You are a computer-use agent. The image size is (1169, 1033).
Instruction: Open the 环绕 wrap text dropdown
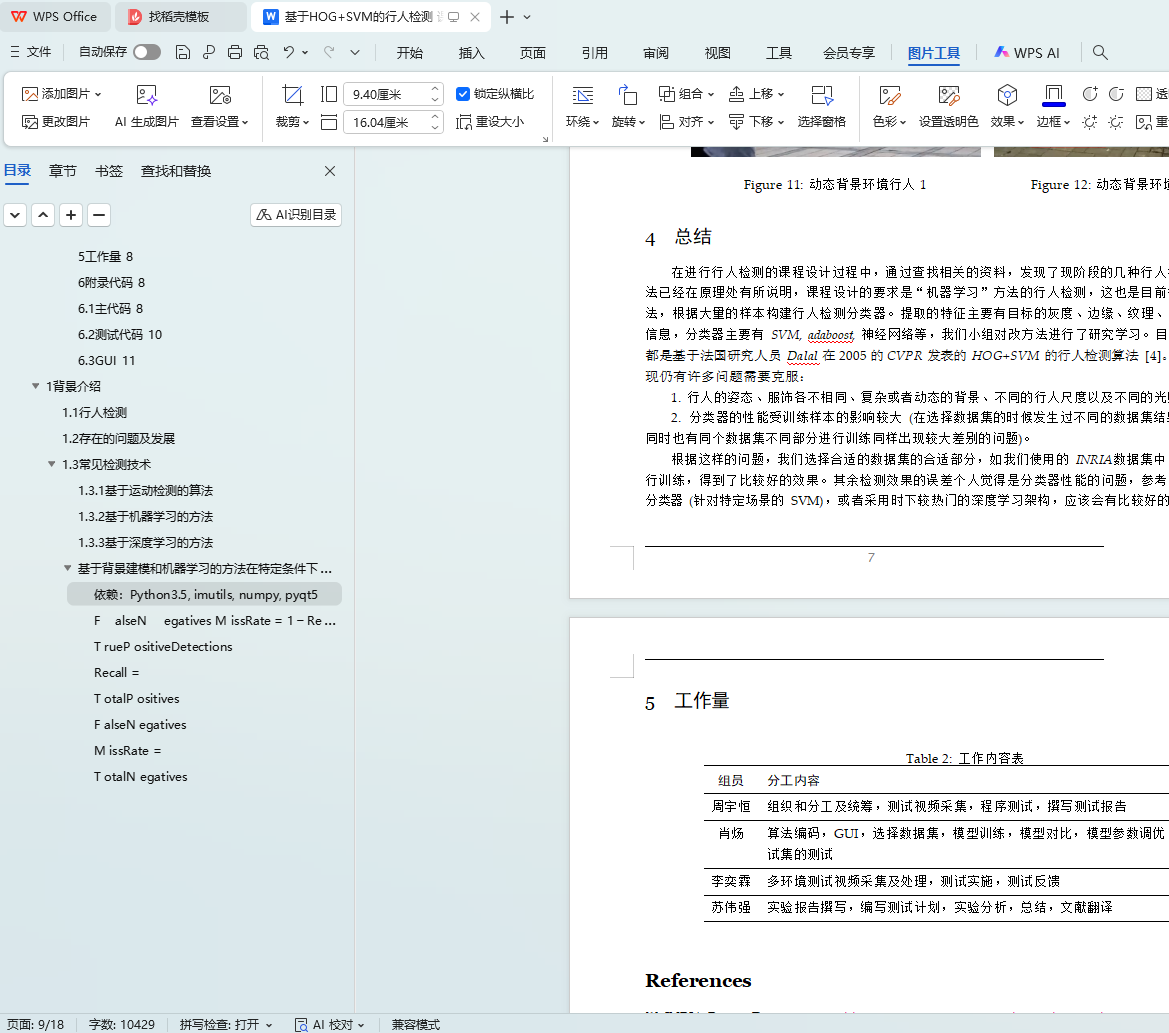pos(582,107)
